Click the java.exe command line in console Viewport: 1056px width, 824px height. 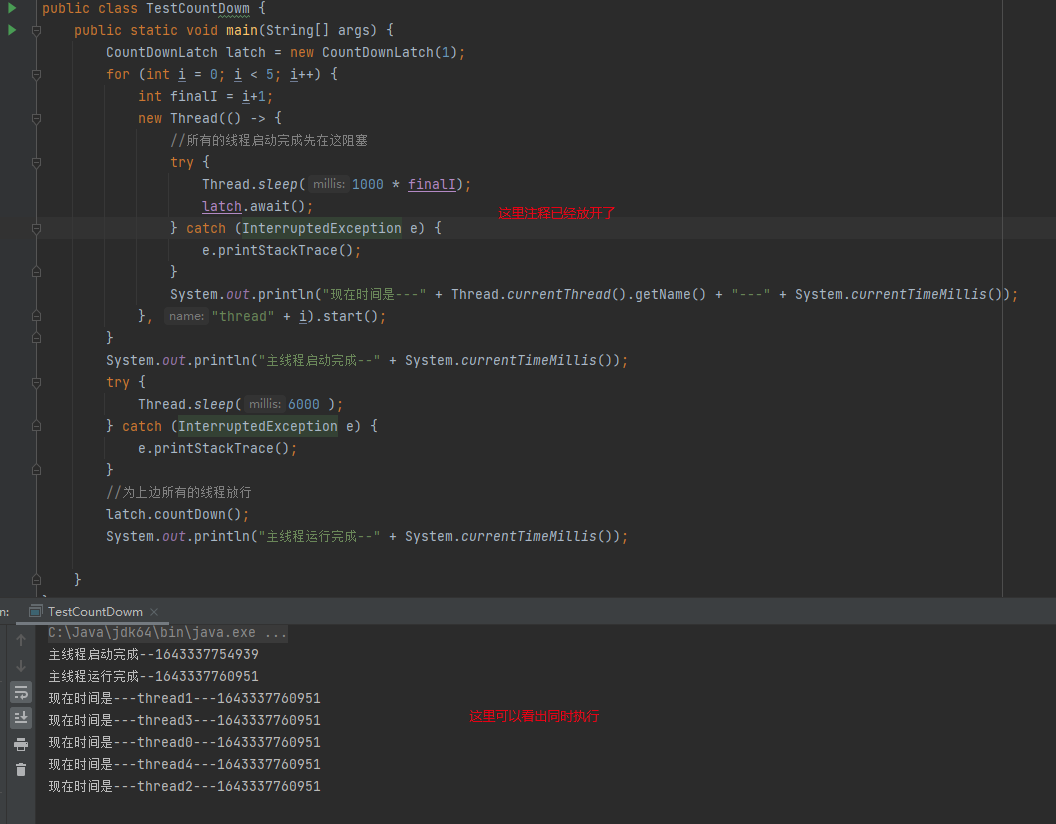click(168, 633)
